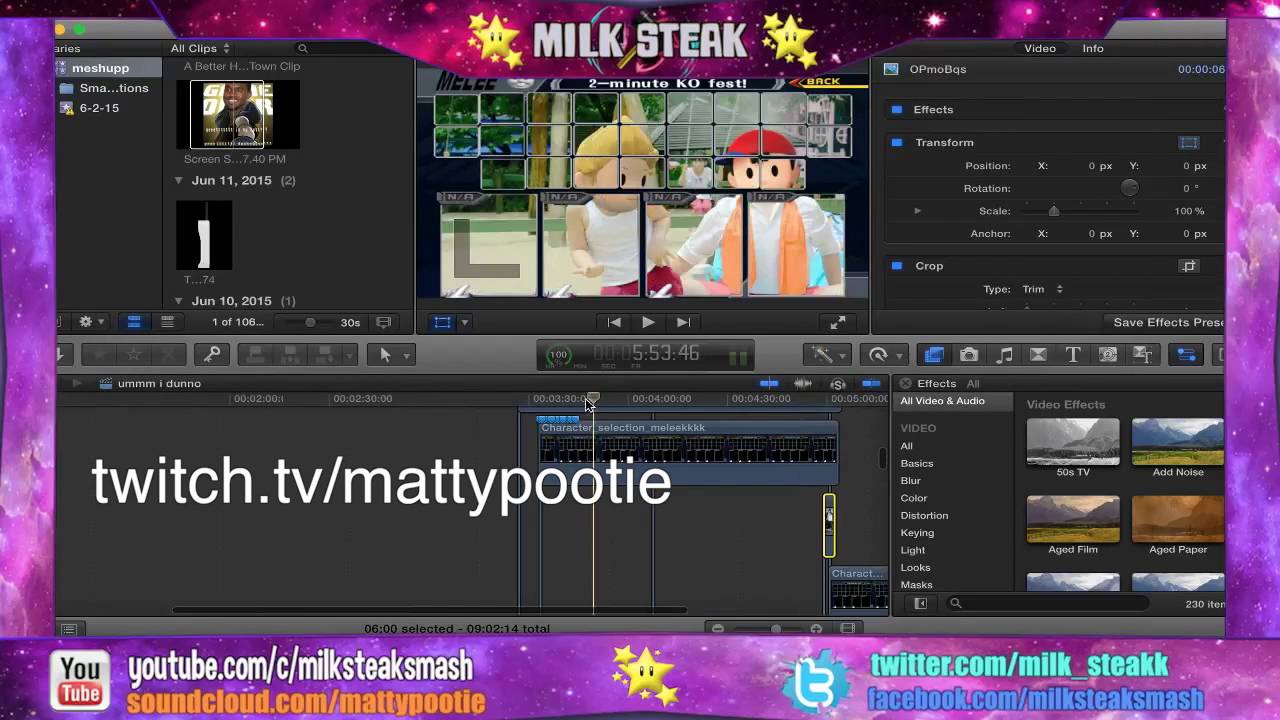Select the Add Noise effect thumbnail
The width and height of the screenshot is (1280, 720).
point(1178,442)
